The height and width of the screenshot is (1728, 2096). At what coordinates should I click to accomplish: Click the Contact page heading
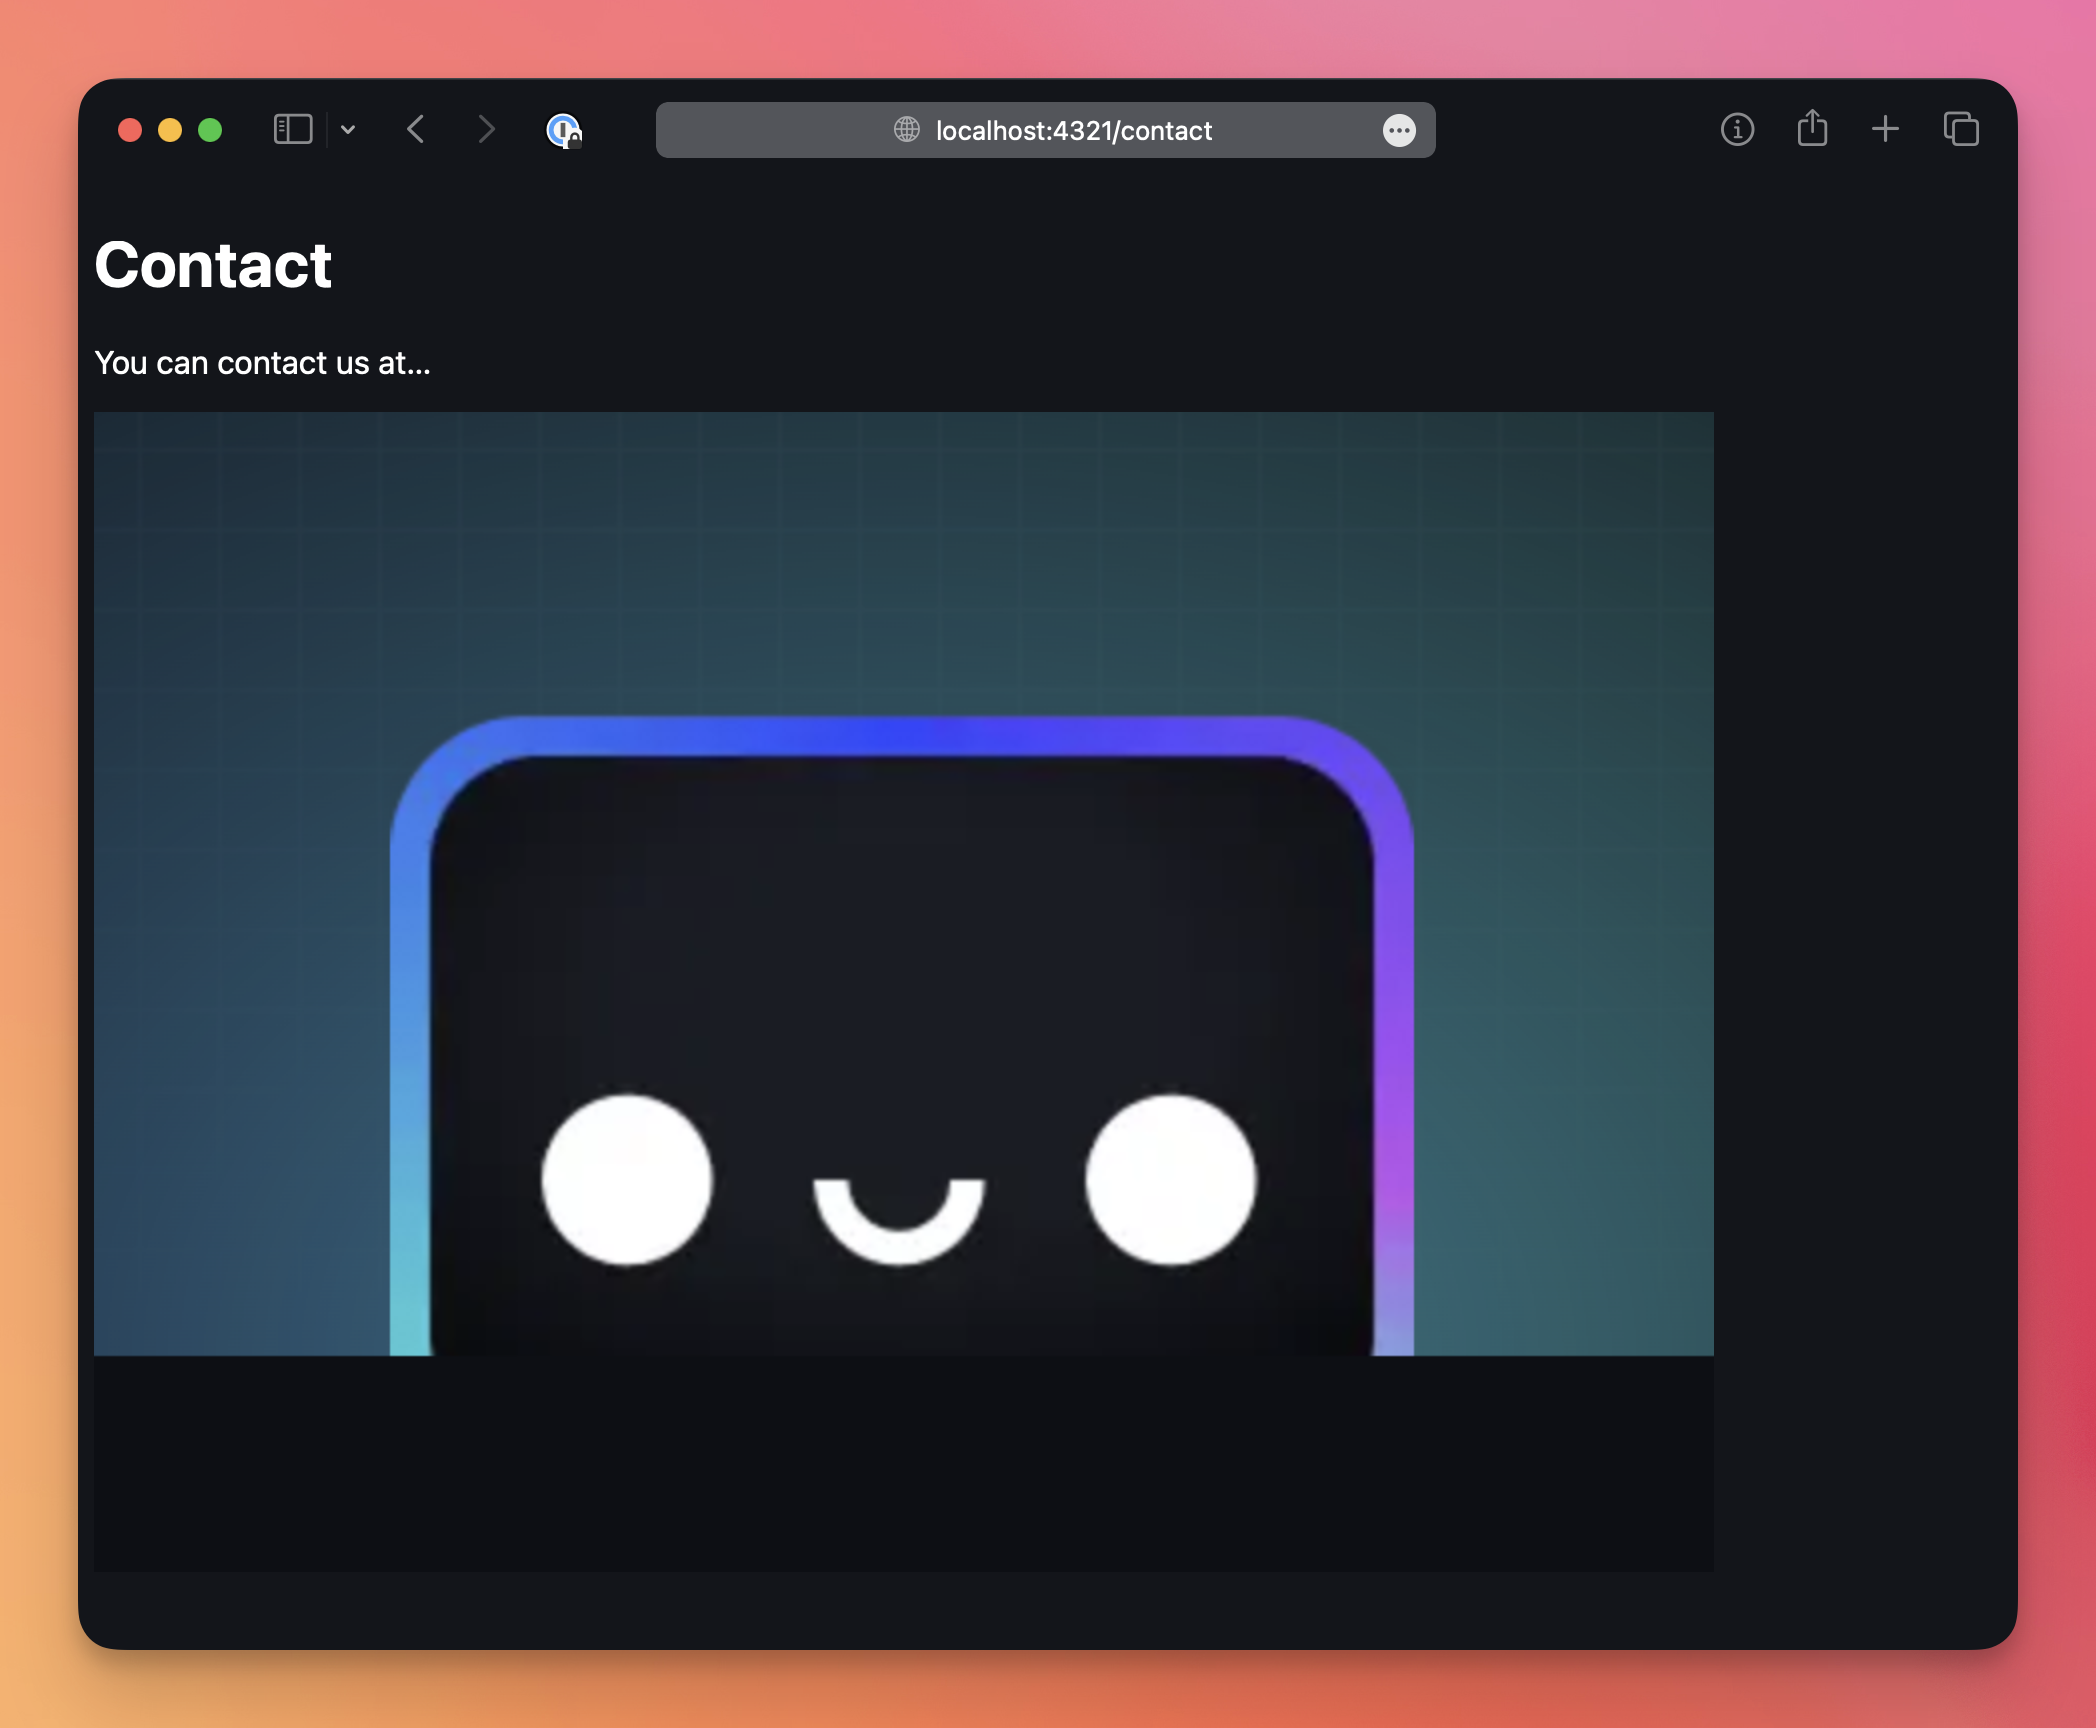coord(213,265)
